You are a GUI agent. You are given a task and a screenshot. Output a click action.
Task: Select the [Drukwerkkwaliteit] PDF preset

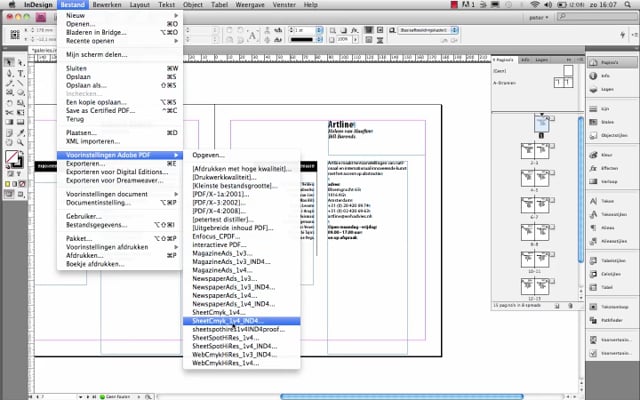[242, 177]
